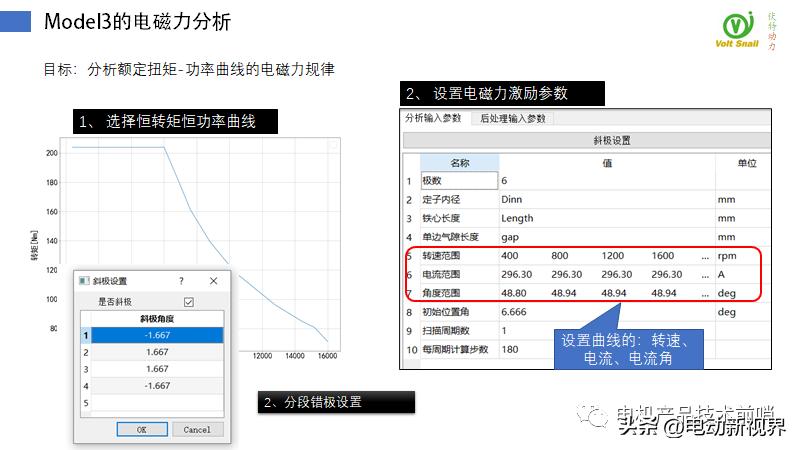Click empty skew angle row 5 cell
800x450 pixels.
pyautogui.click(x=157, y=403)
